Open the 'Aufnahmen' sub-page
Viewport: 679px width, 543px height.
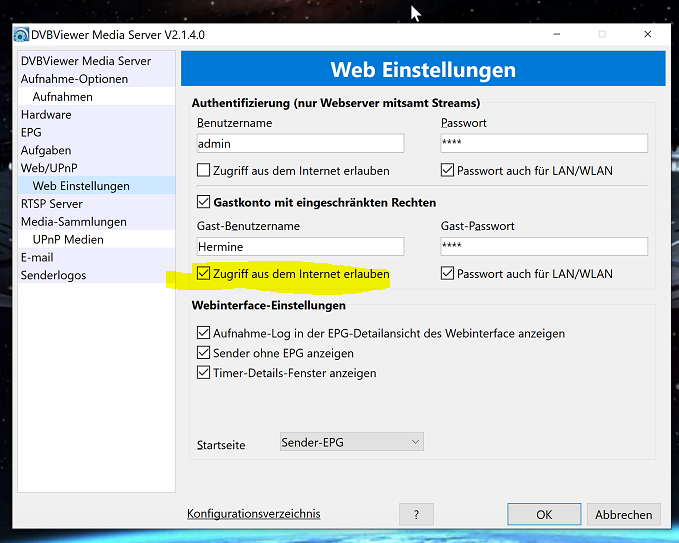(x=97, y=96)
